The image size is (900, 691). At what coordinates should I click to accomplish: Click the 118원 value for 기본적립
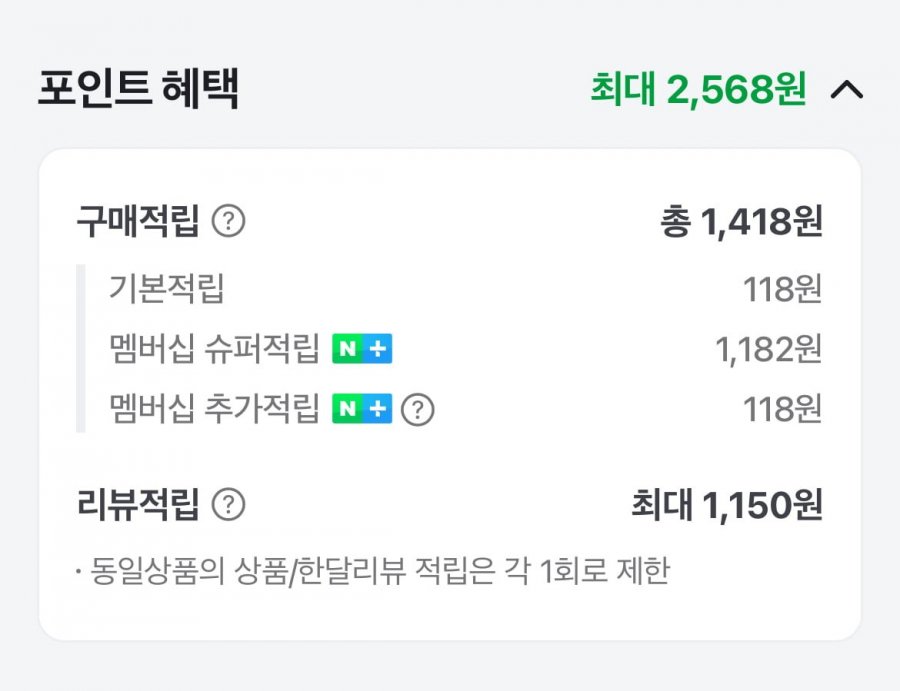[x=782, y=290]
